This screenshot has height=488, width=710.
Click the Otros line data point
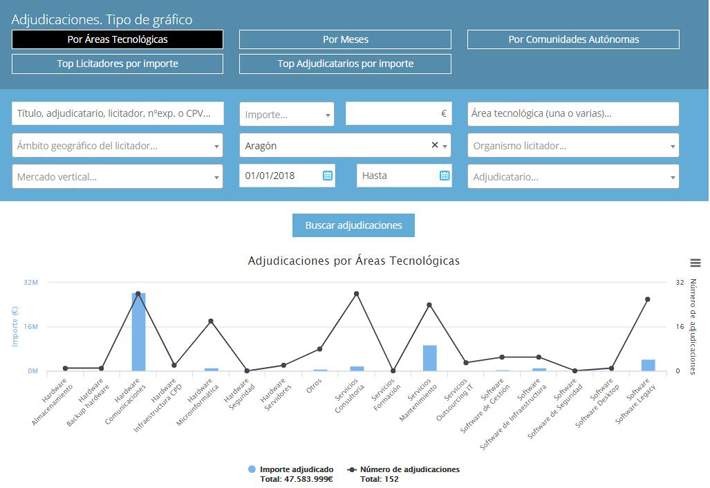(320, 349)
